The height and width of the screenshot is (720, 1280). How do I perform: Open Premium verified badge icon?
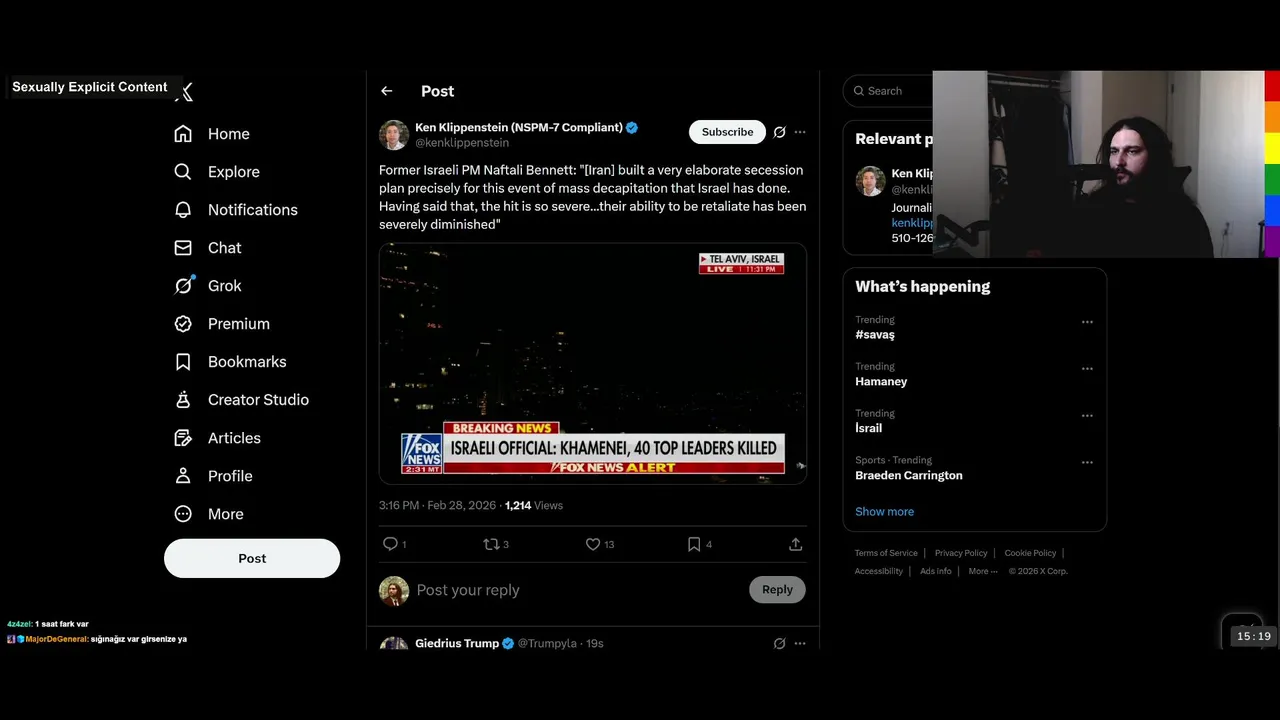coord(183,324)
